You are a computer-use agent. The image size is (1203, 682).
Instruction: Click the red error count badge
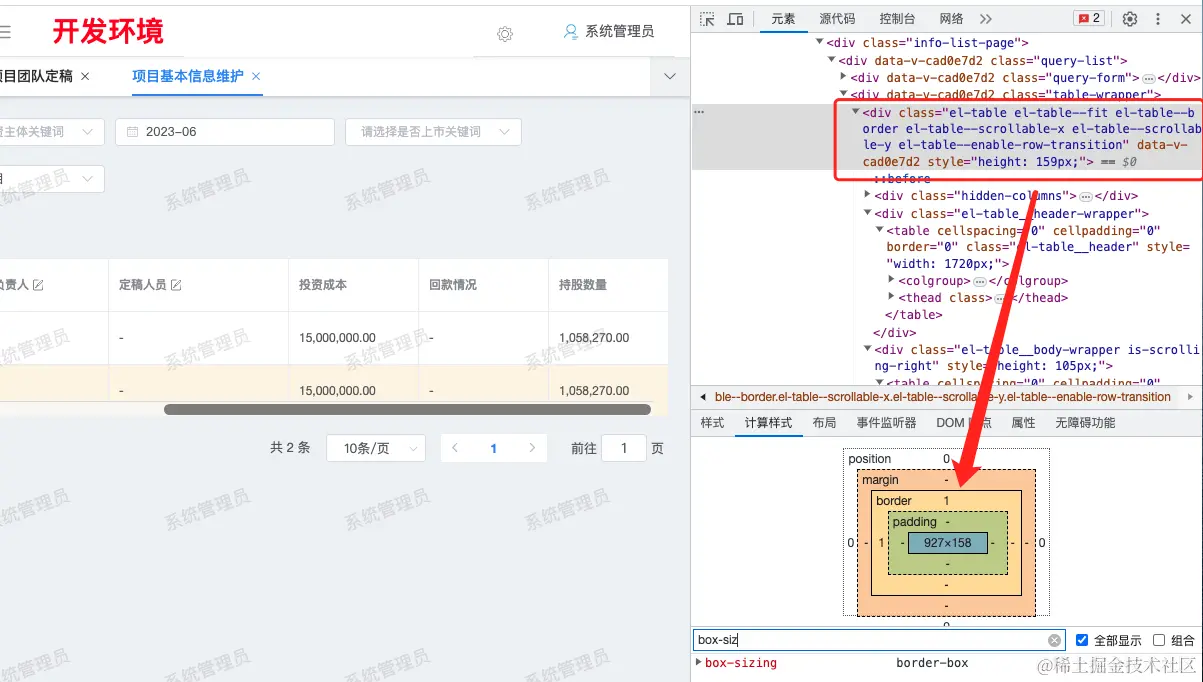1088,19
